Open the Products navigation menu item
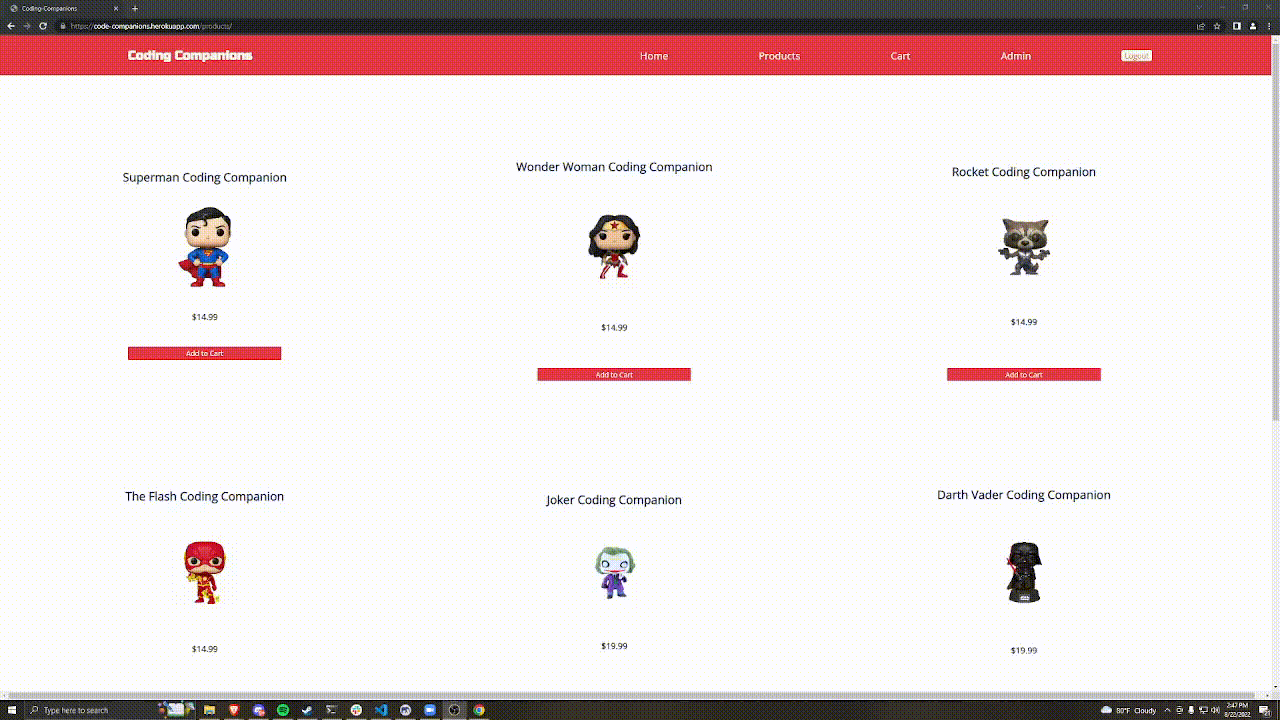 779,56
